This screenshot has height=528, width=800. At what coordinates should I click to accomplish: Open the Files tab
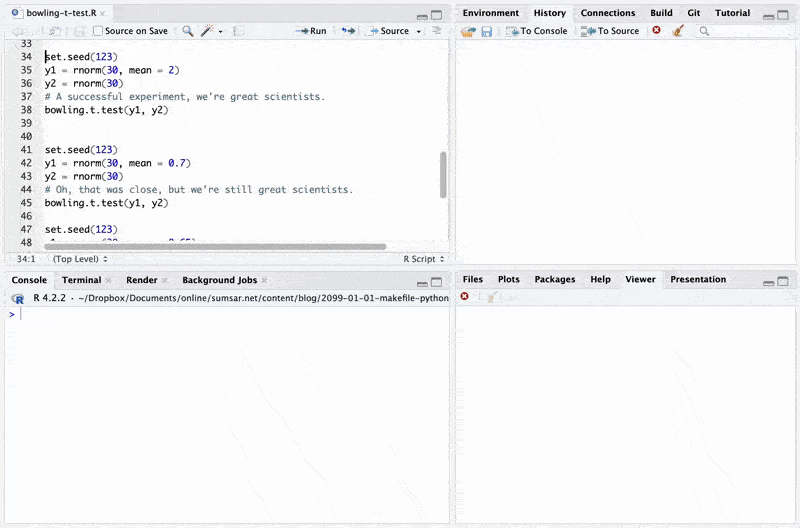[472, 280]
